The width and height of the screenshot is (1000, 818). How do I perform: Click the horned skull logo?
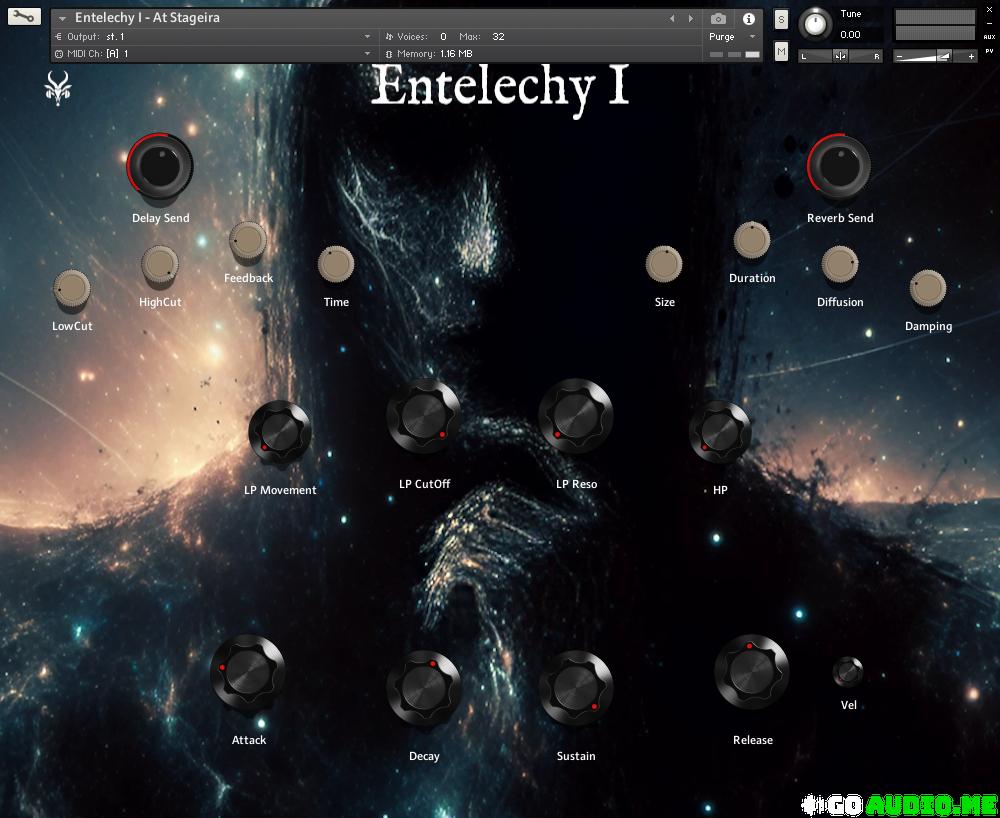58,88
